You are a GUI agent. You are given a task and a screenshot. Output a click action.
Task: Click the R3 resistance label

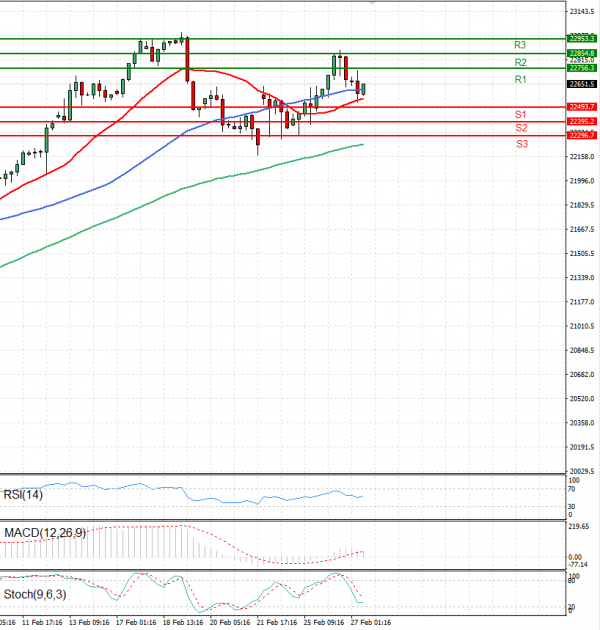click(x=520, y=45)
